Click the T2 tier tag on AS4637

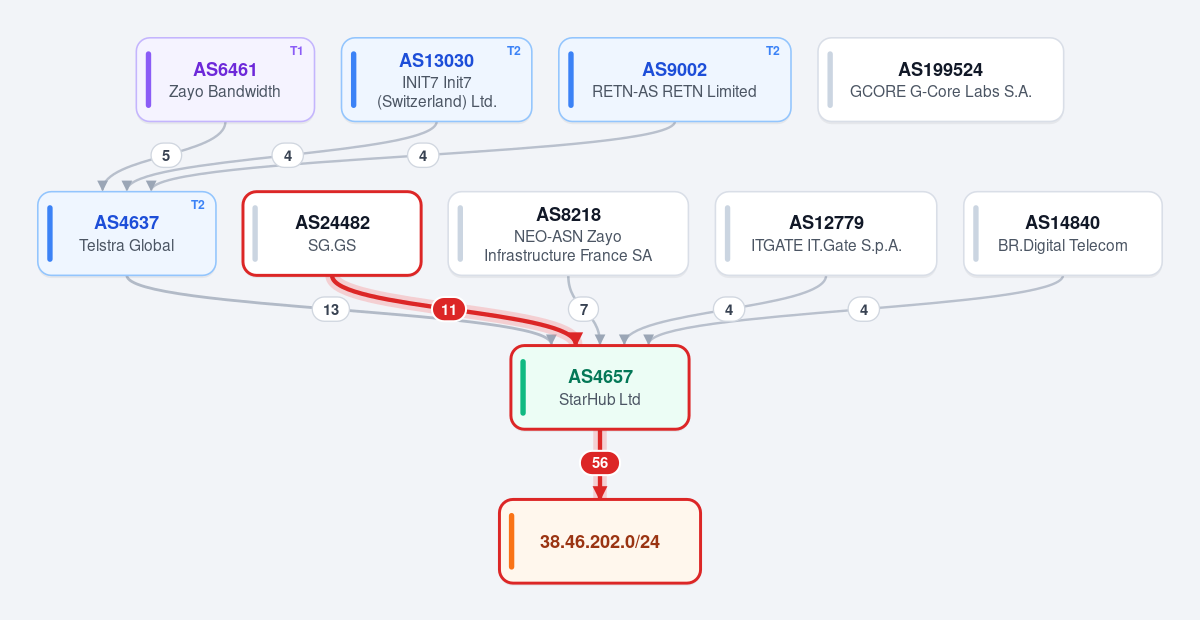click(197, 205)
